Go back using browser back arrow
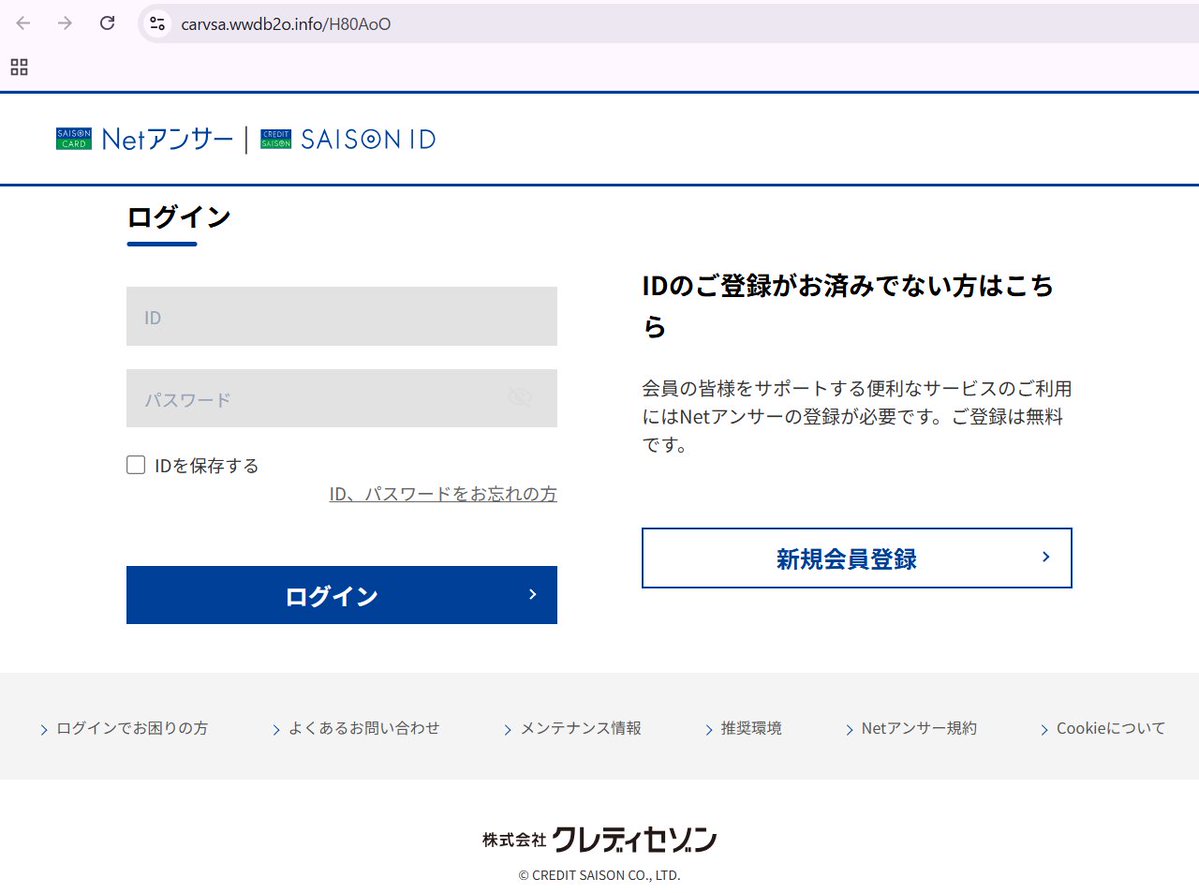 (23, 24)
